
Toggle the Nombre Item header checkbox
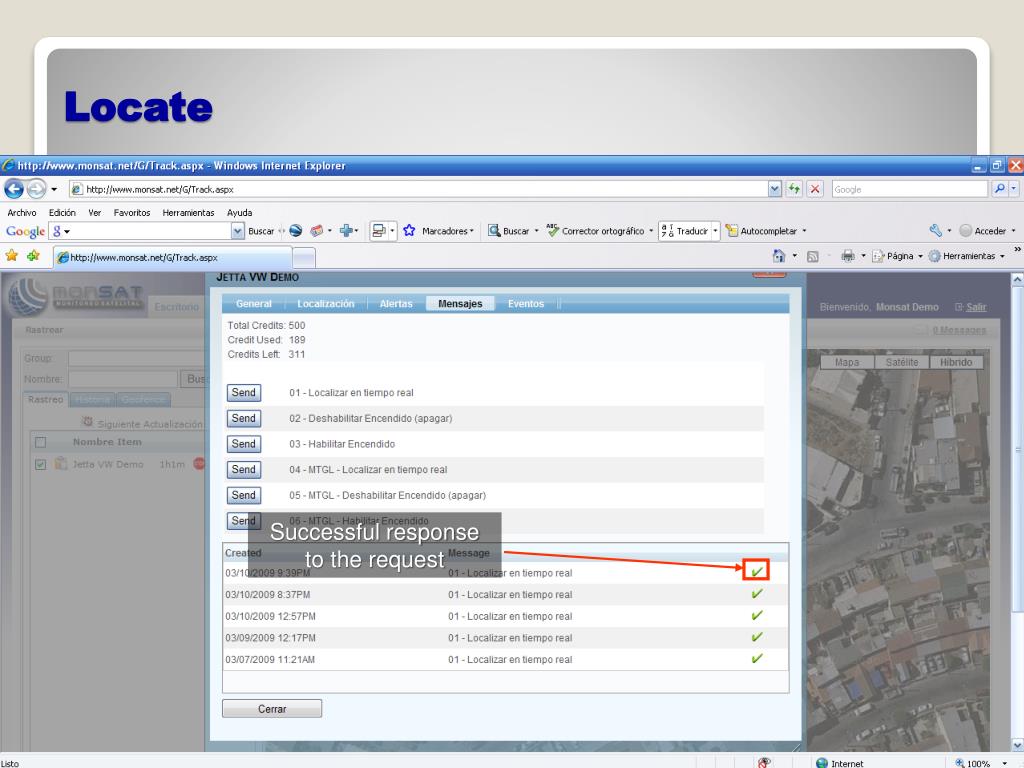click(40, 442)
